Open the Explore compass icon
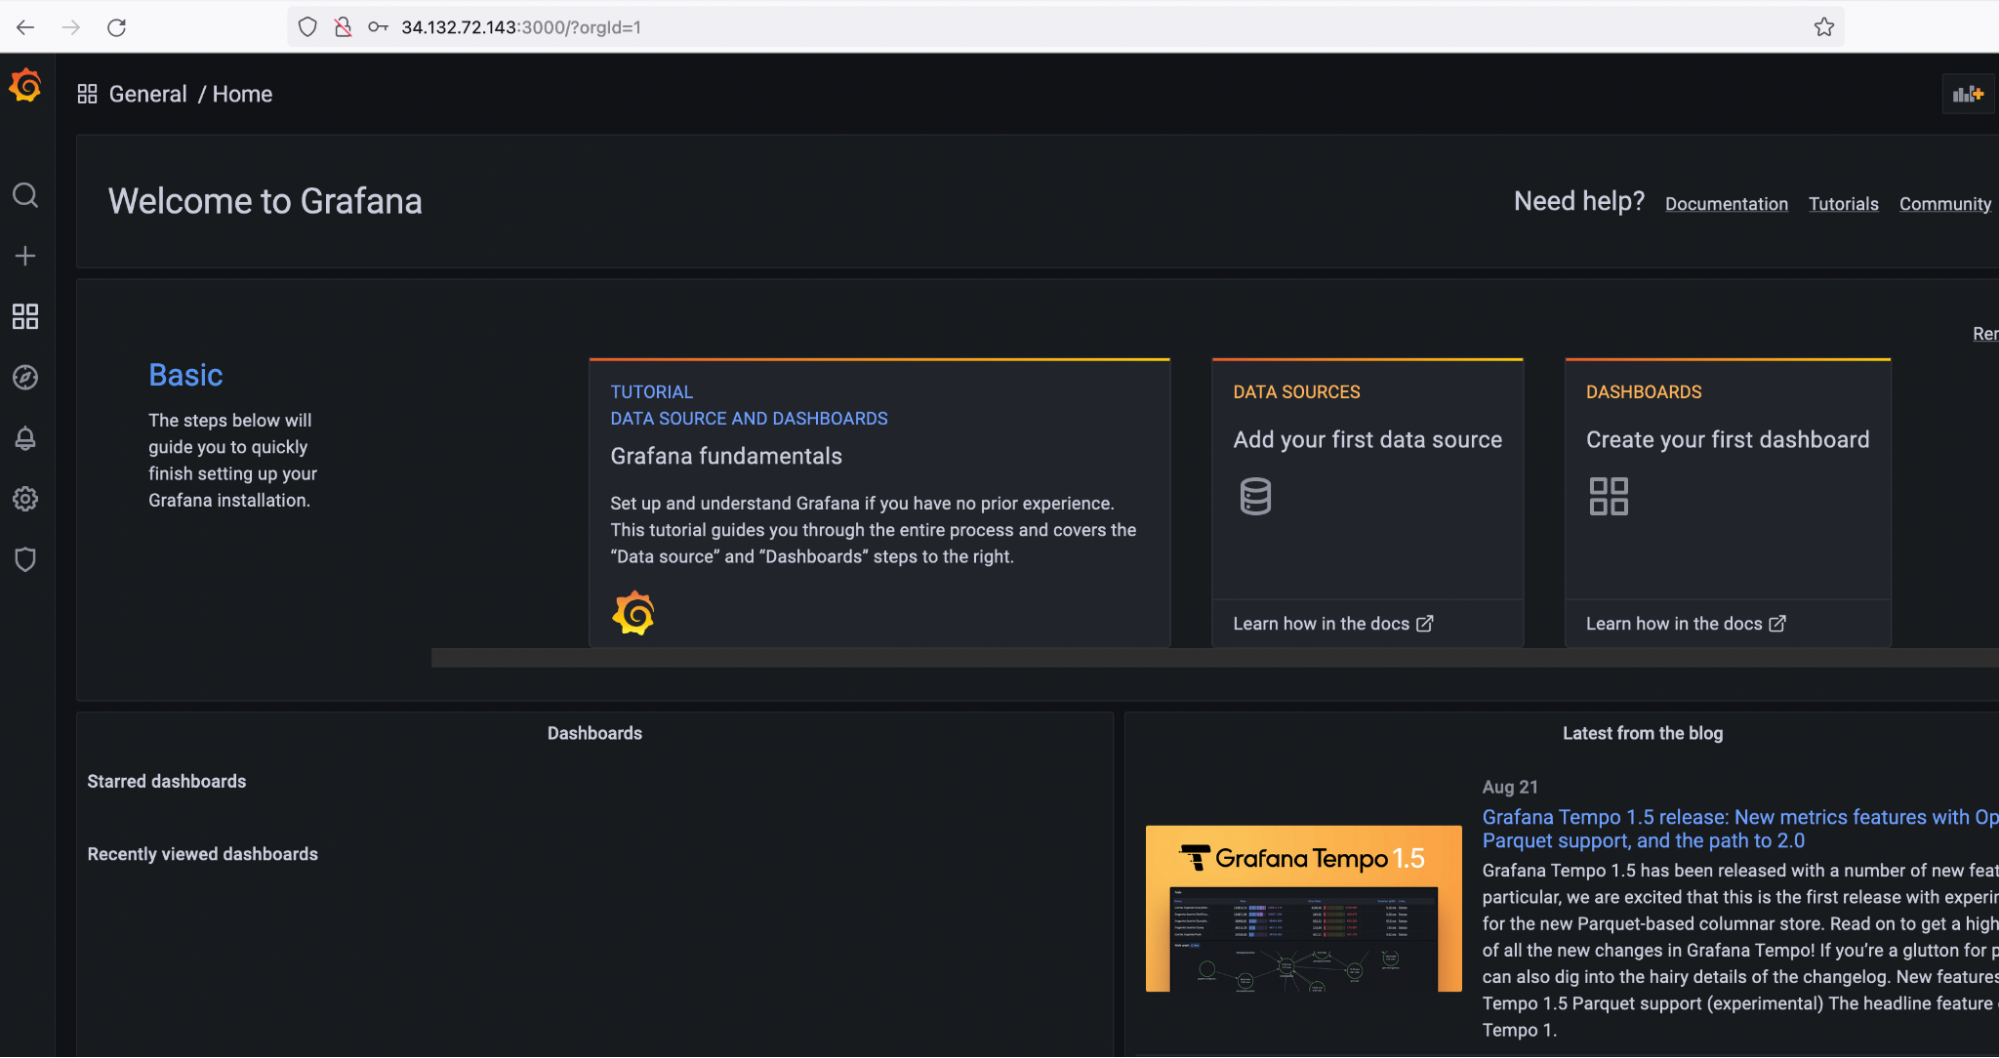 25,377
